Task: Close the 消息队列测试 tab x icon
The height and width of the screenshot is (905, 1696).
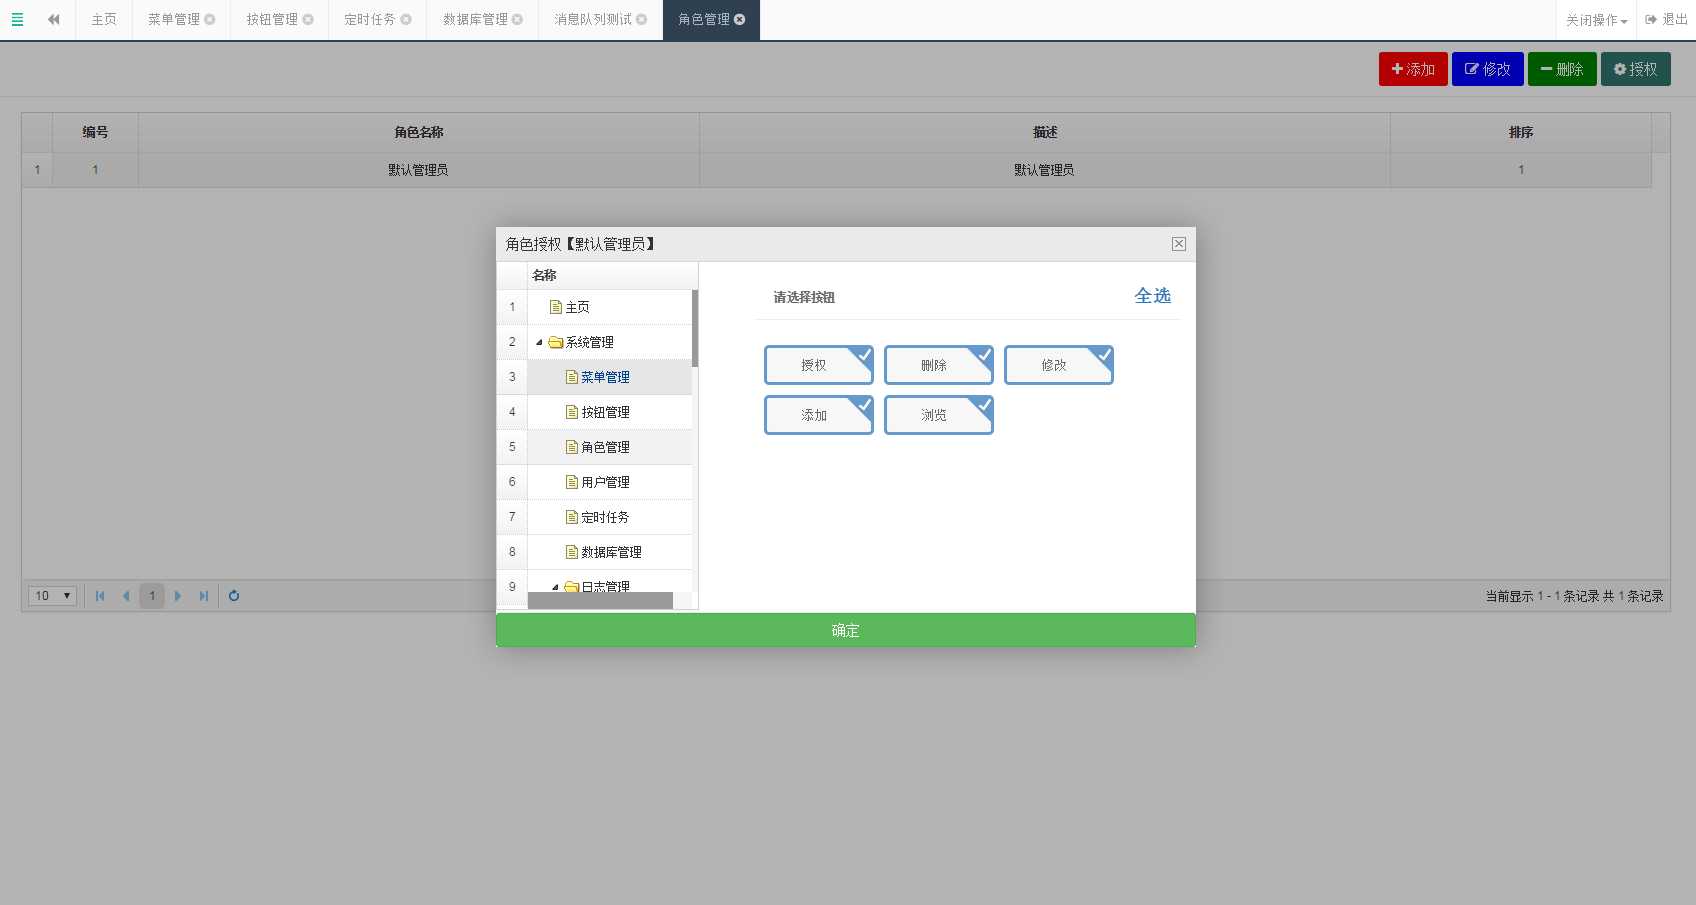Action: coord(641,19)
